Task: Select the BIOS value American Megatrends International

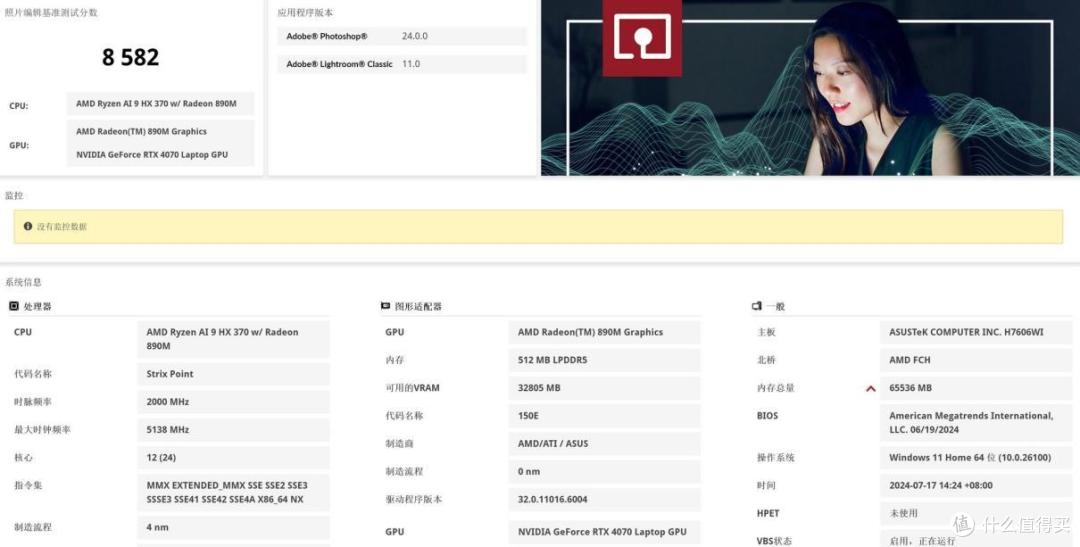Action: [x=970, y=422]
